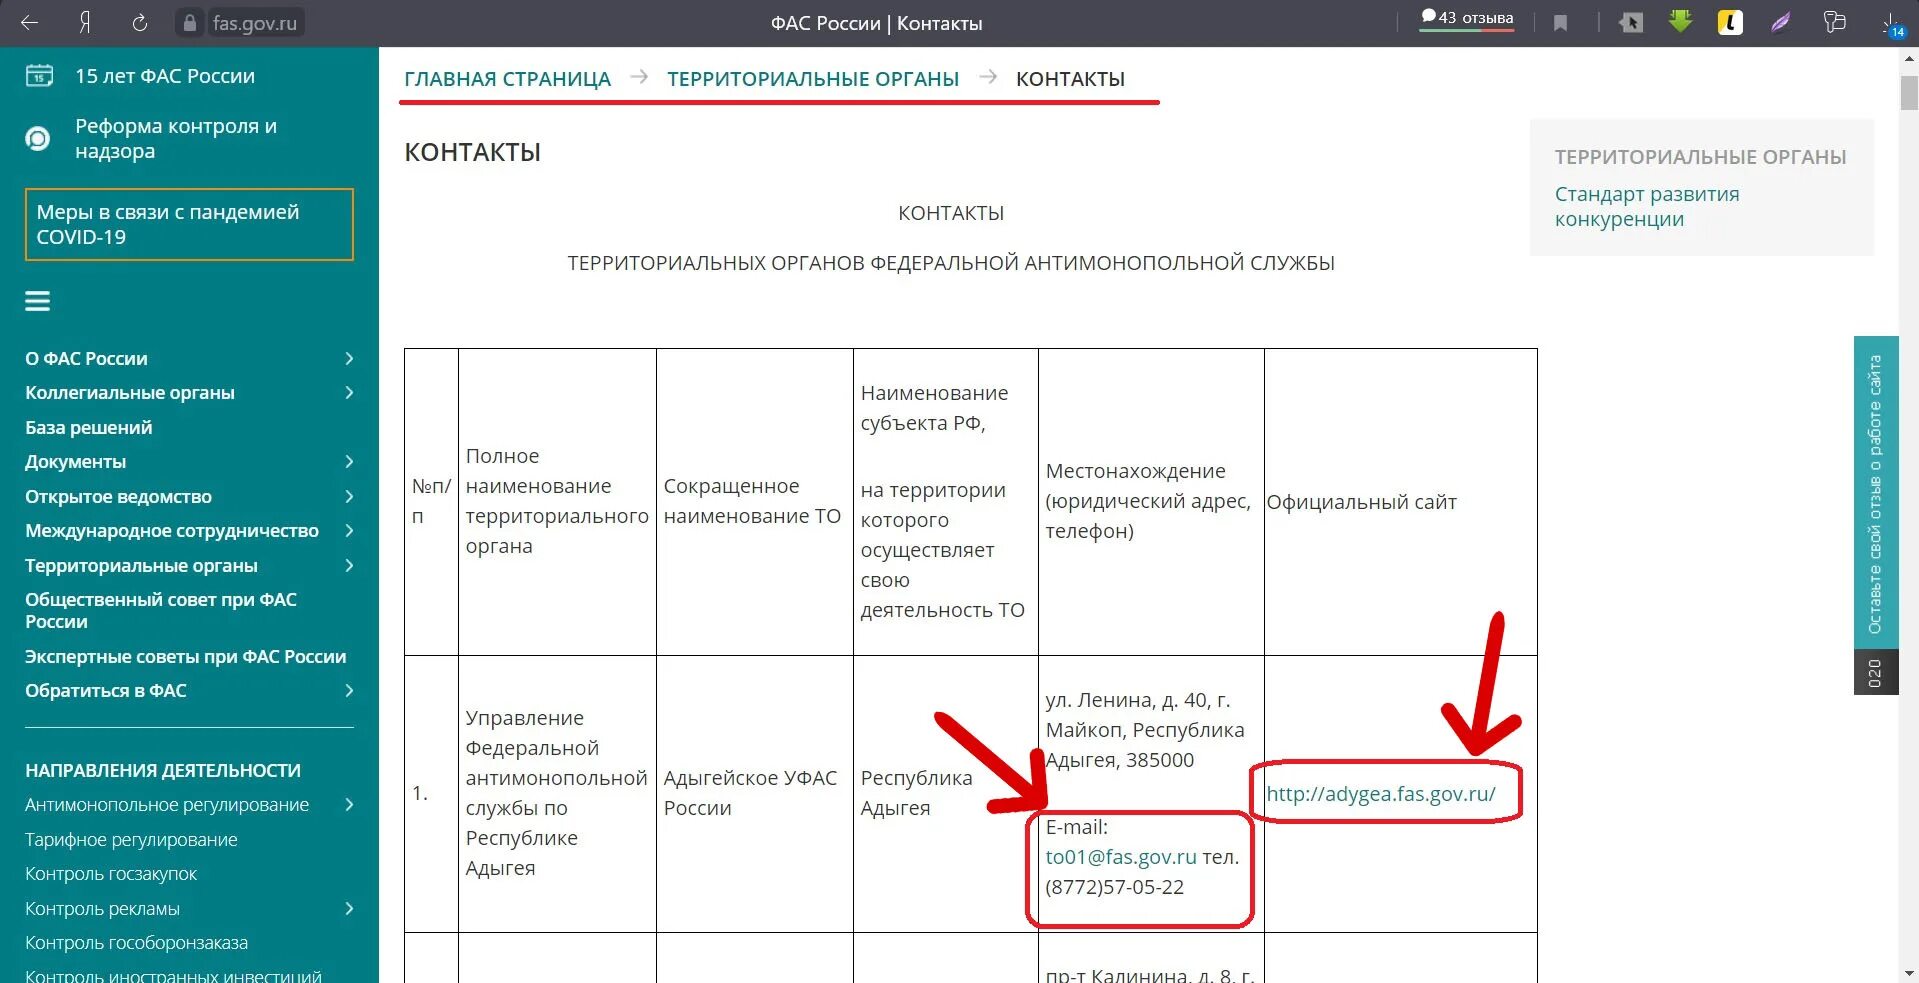Select header cell Официальный сайт
This screenshot has height=983, width=1919.
click(1361, 502)
